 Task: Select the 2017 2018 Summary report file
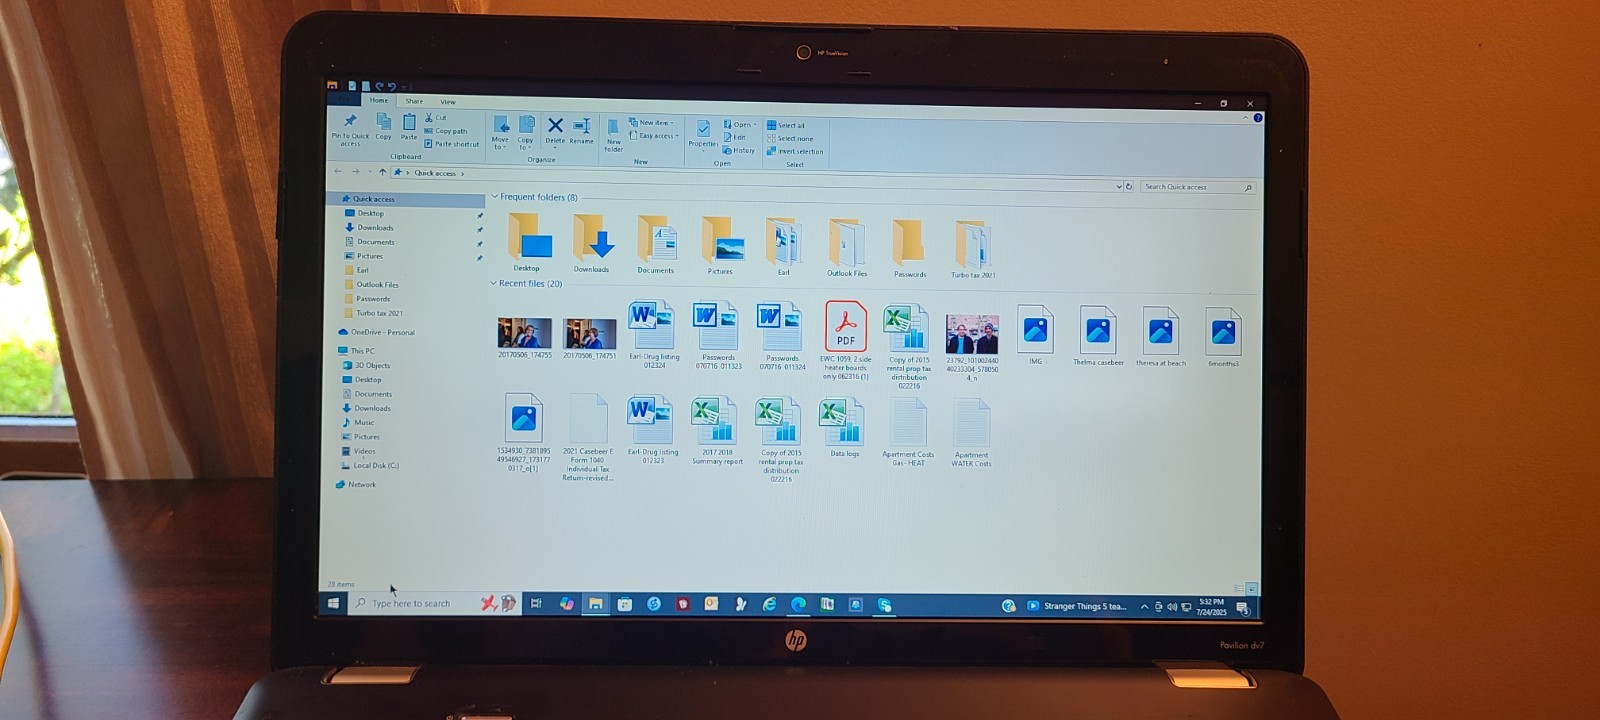point(717,431)
